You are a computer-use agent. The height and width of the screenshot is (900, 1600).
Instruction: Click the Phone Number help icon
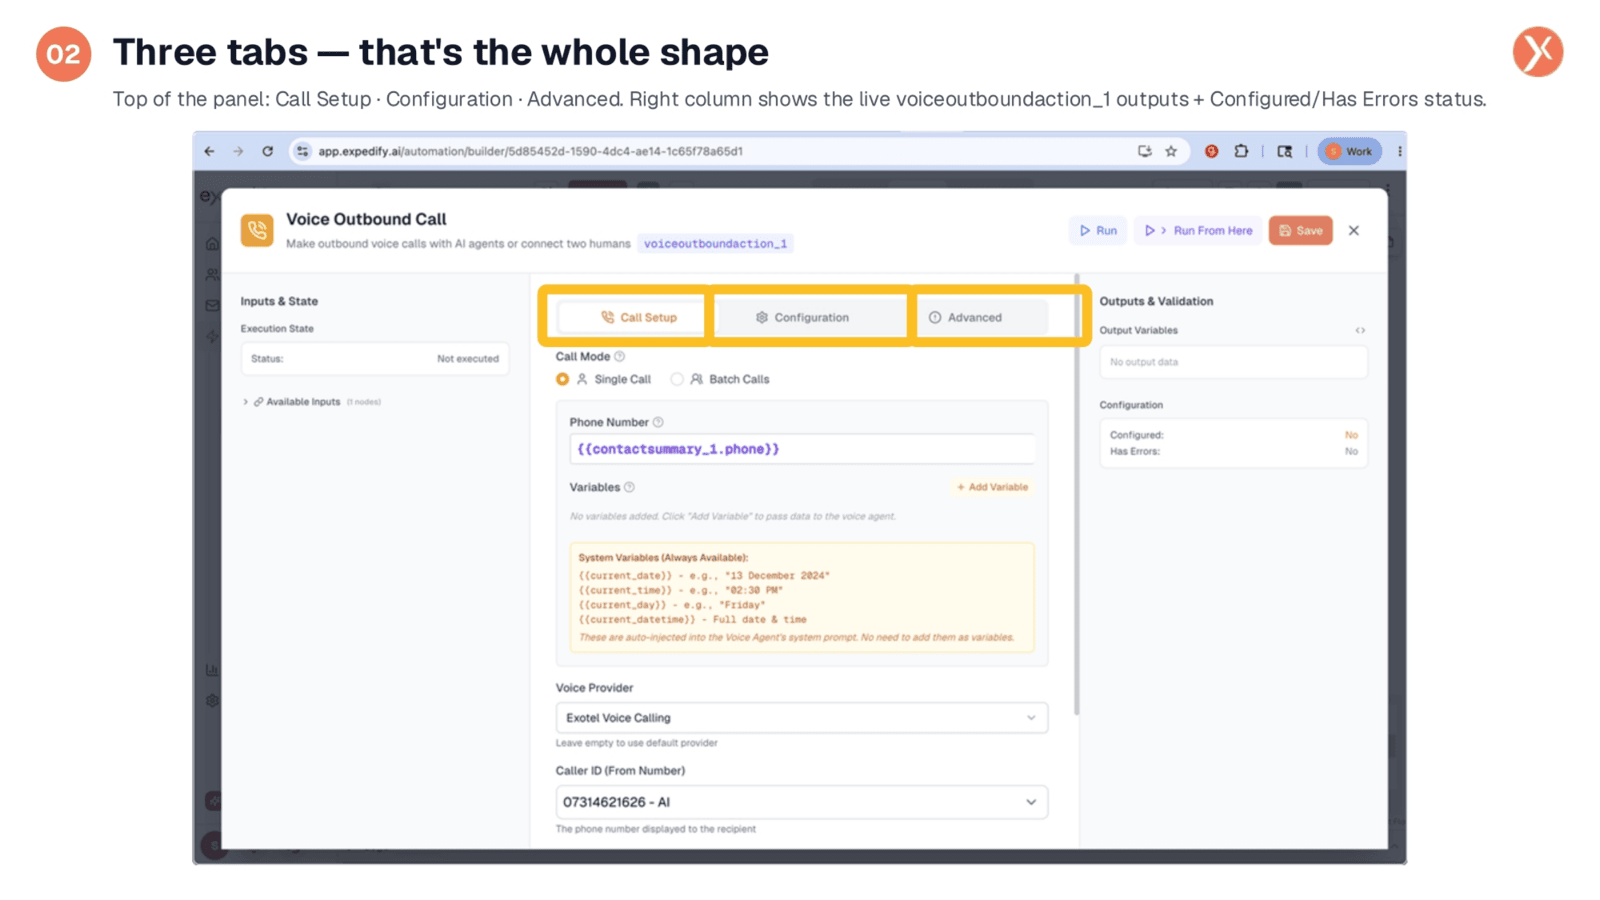pyautogui.click(x=658, y=422)
